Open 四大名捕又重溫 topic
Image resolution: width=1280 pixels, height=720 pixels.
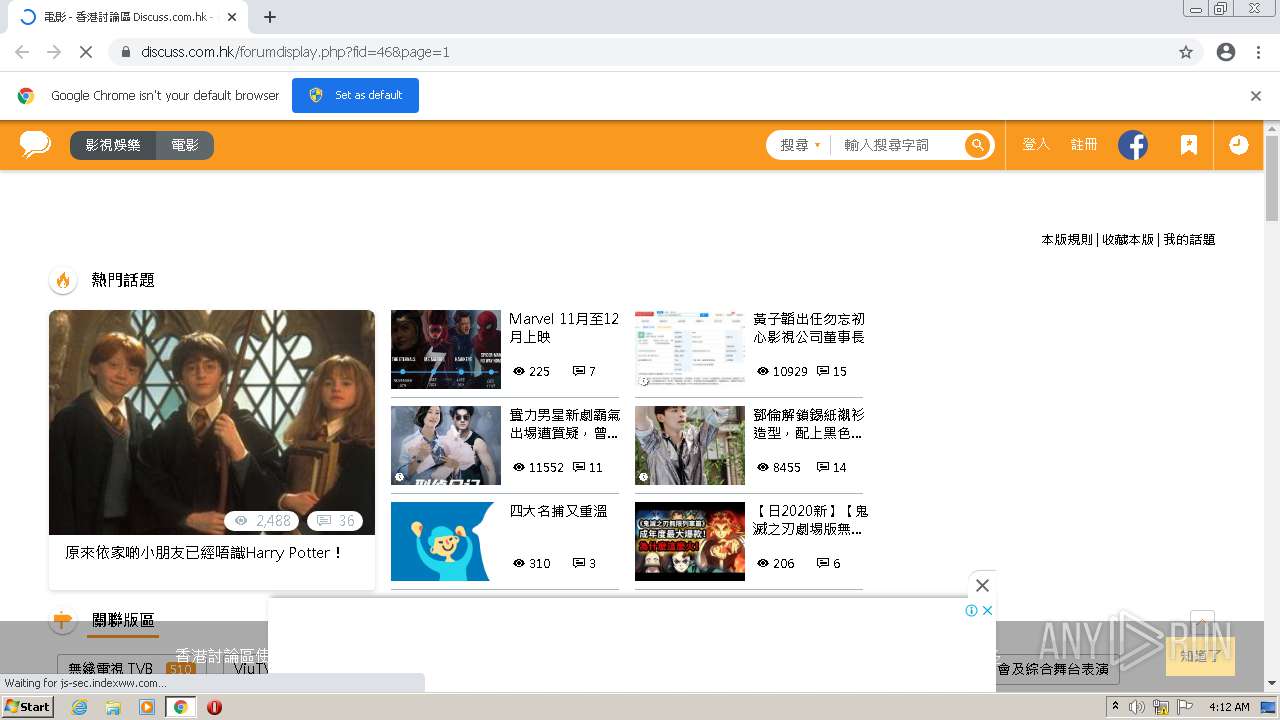558,511
